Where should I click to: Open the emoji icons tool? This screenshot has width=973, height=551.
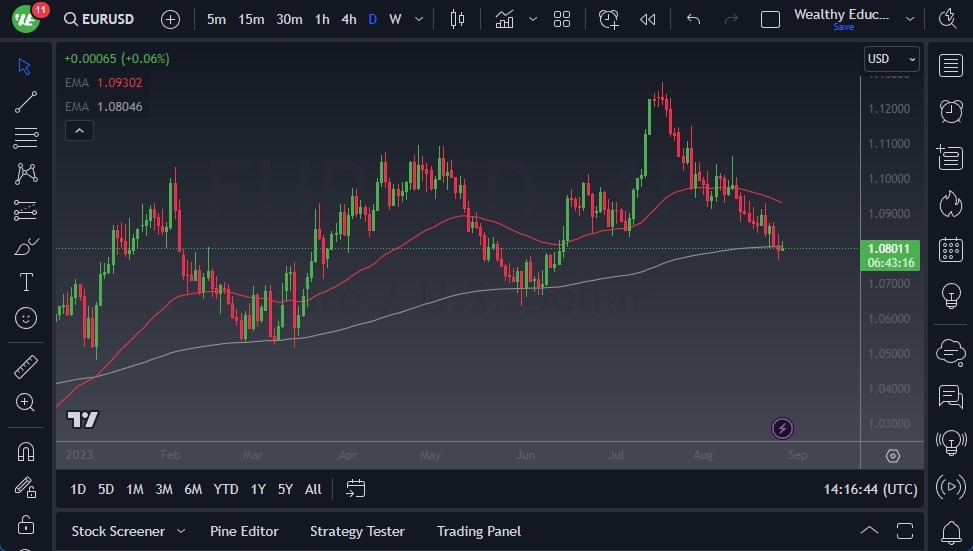point(26,318)
